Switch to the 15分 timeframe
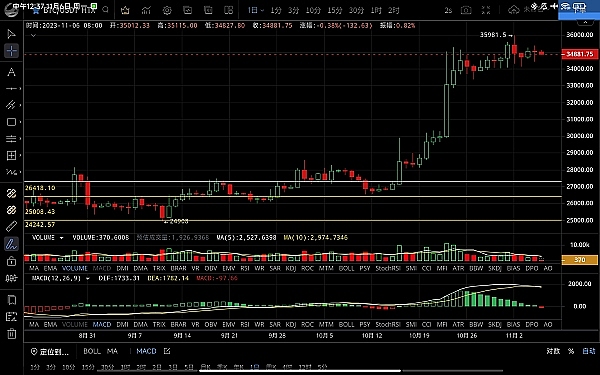Image resolution: width=600 pixels, height=375 pixels. tap(334, 10)
